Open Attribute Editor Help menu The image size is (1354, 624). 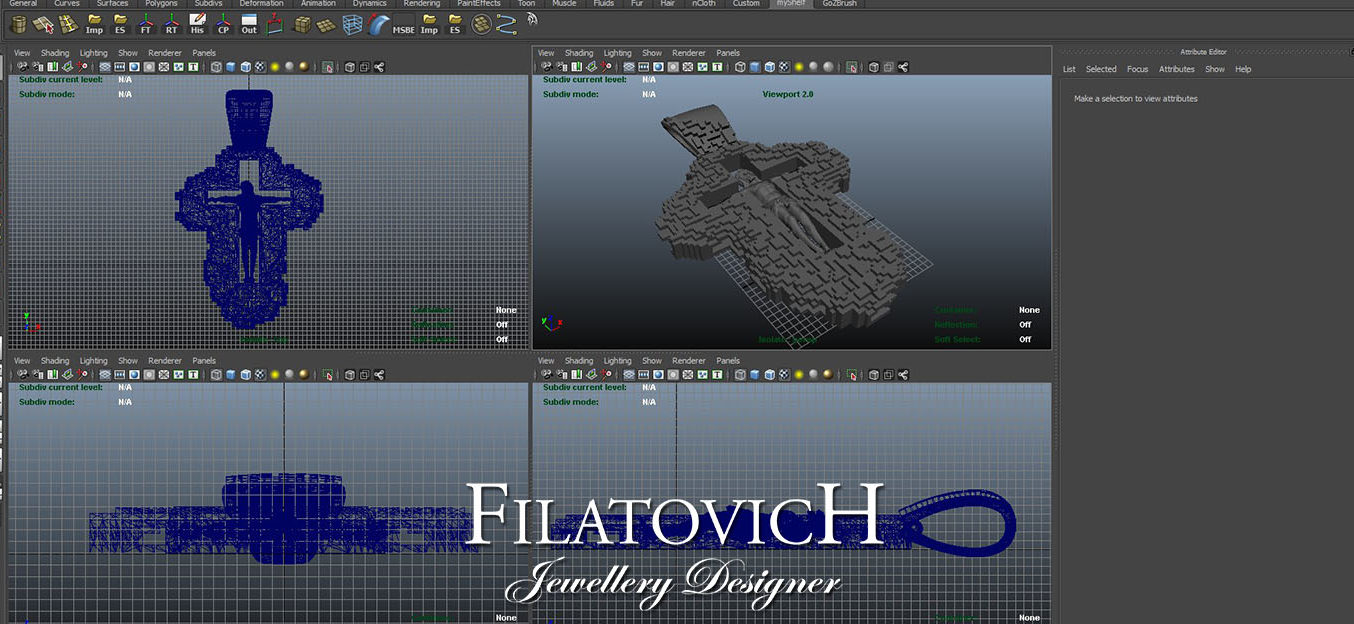tap(1243, 69)
